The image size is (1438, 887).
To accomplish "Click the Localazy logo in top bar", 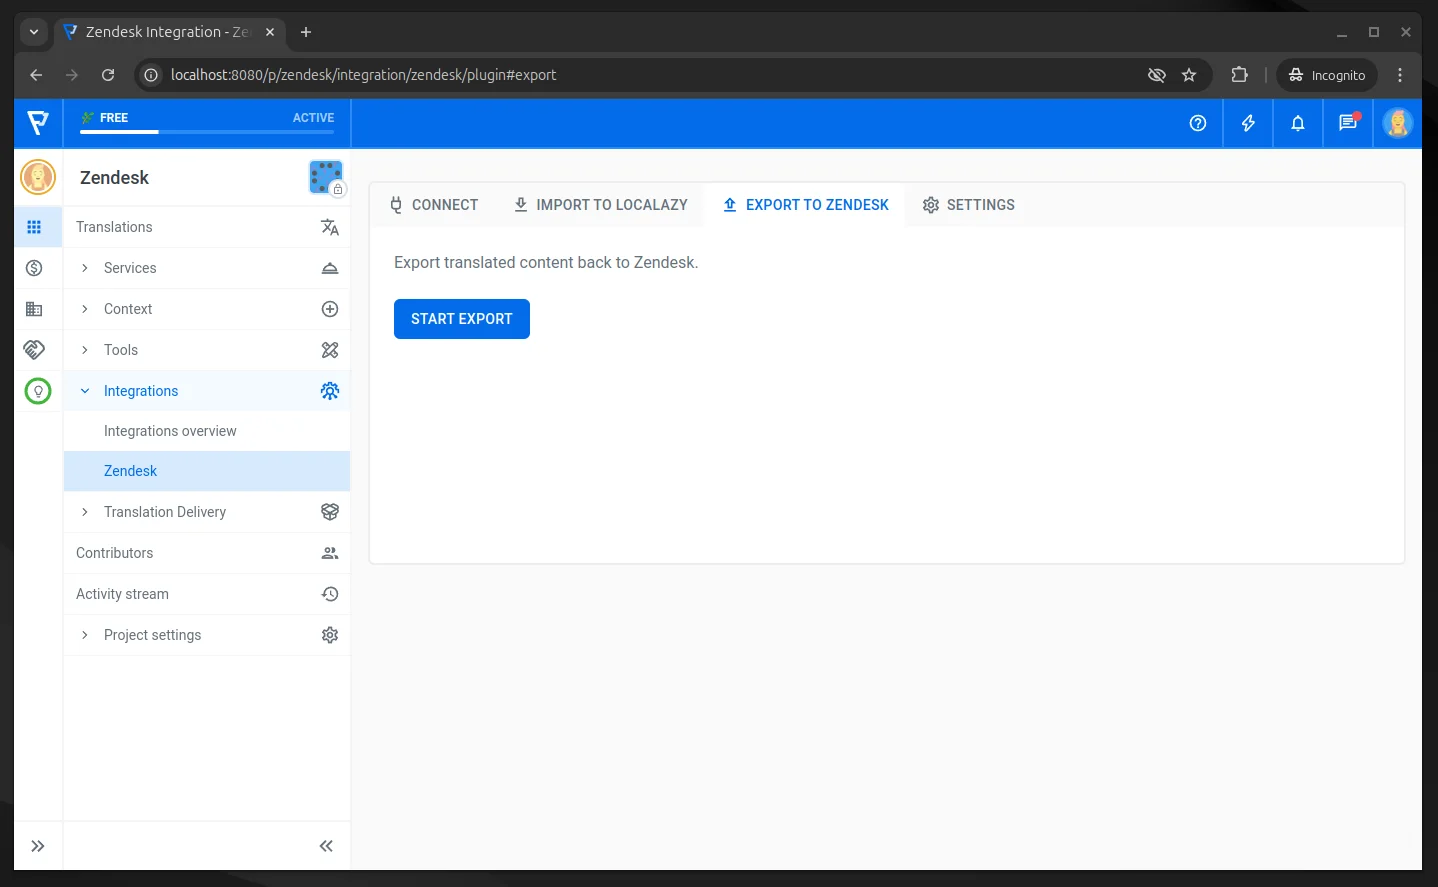I will 38,123.
